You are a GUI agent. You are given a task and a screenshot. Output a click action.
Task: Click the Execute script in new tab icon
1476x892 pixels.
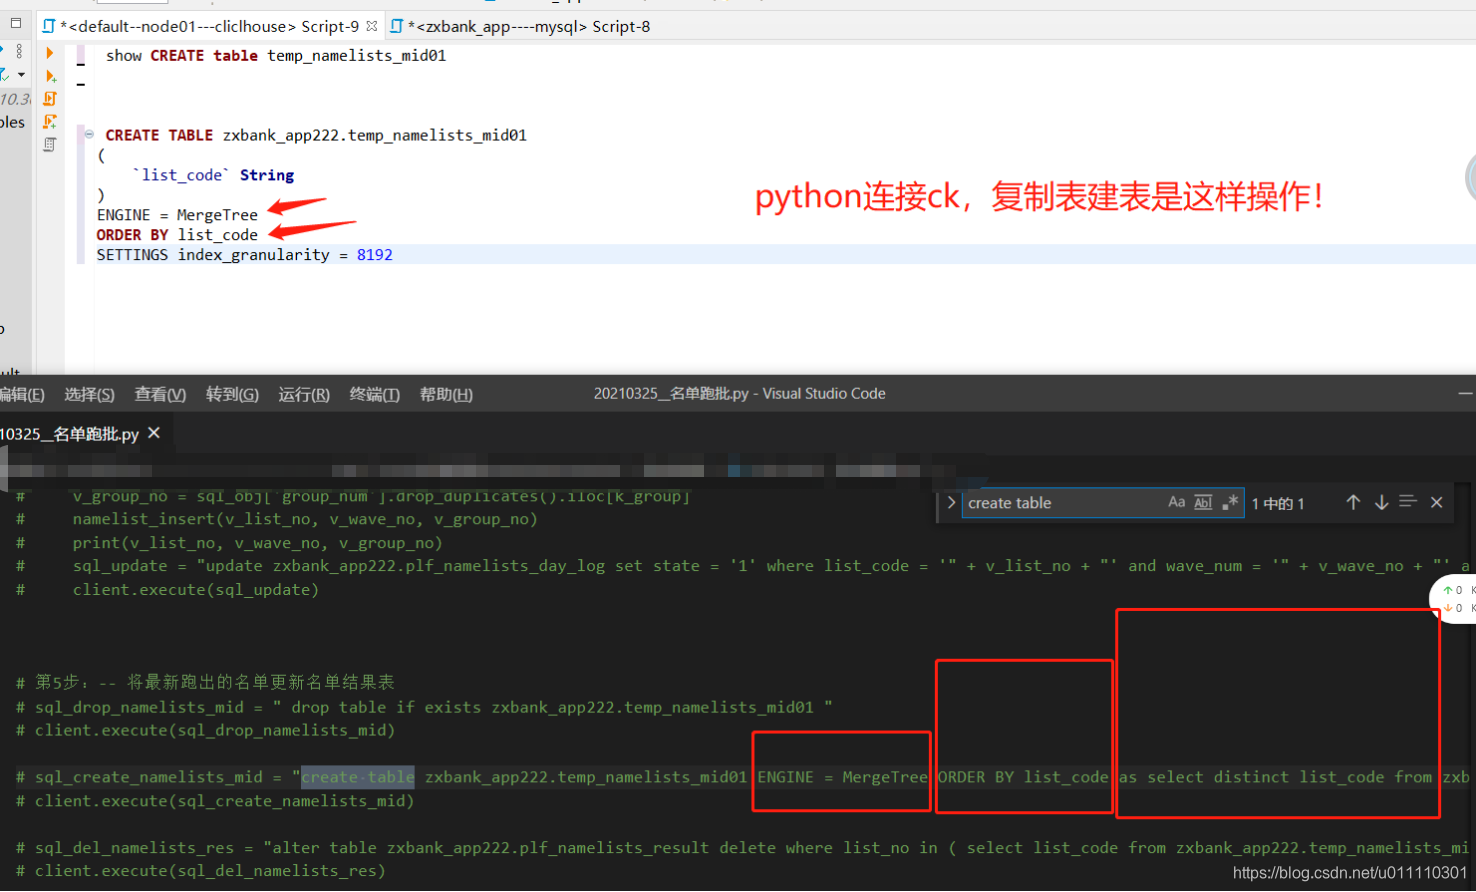(x=50, y=121)
